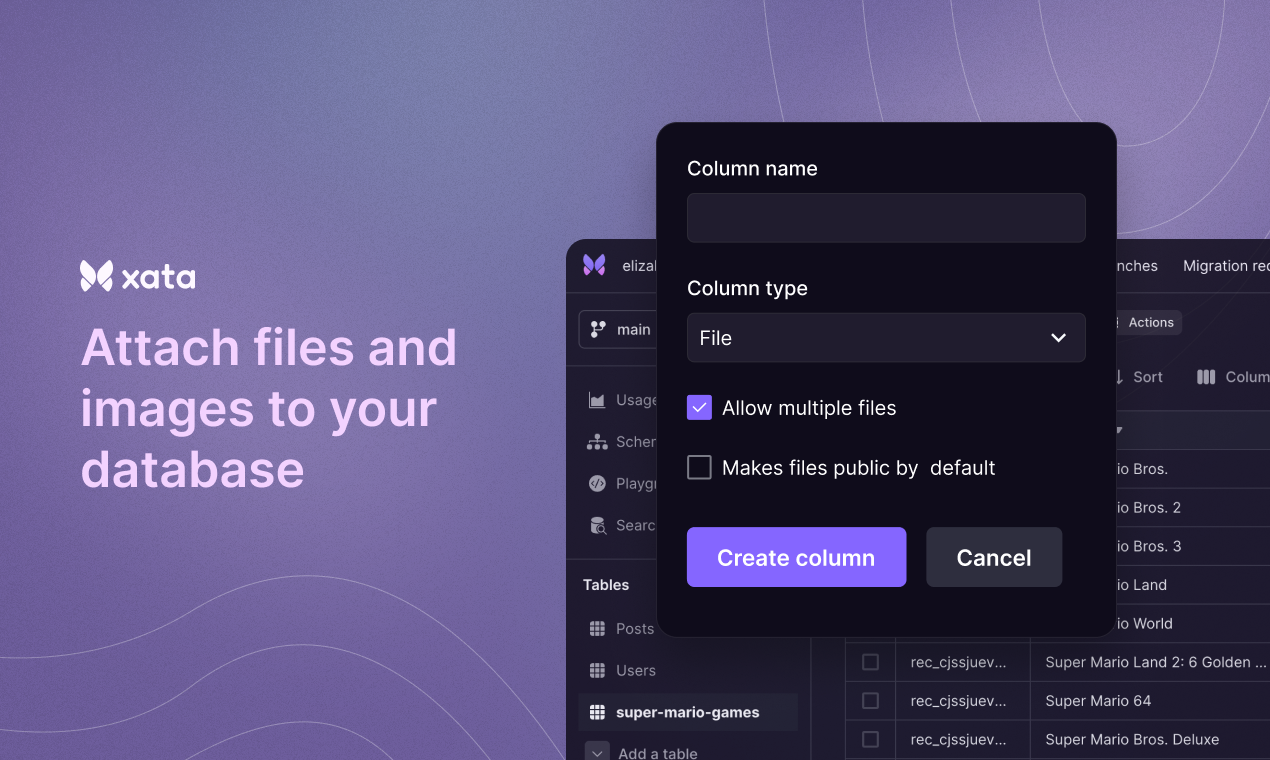The height and width of the screenshot is (760, 1270).
Task: Uncheck Allow multiple files checkbox
Action: pos(699,407)
